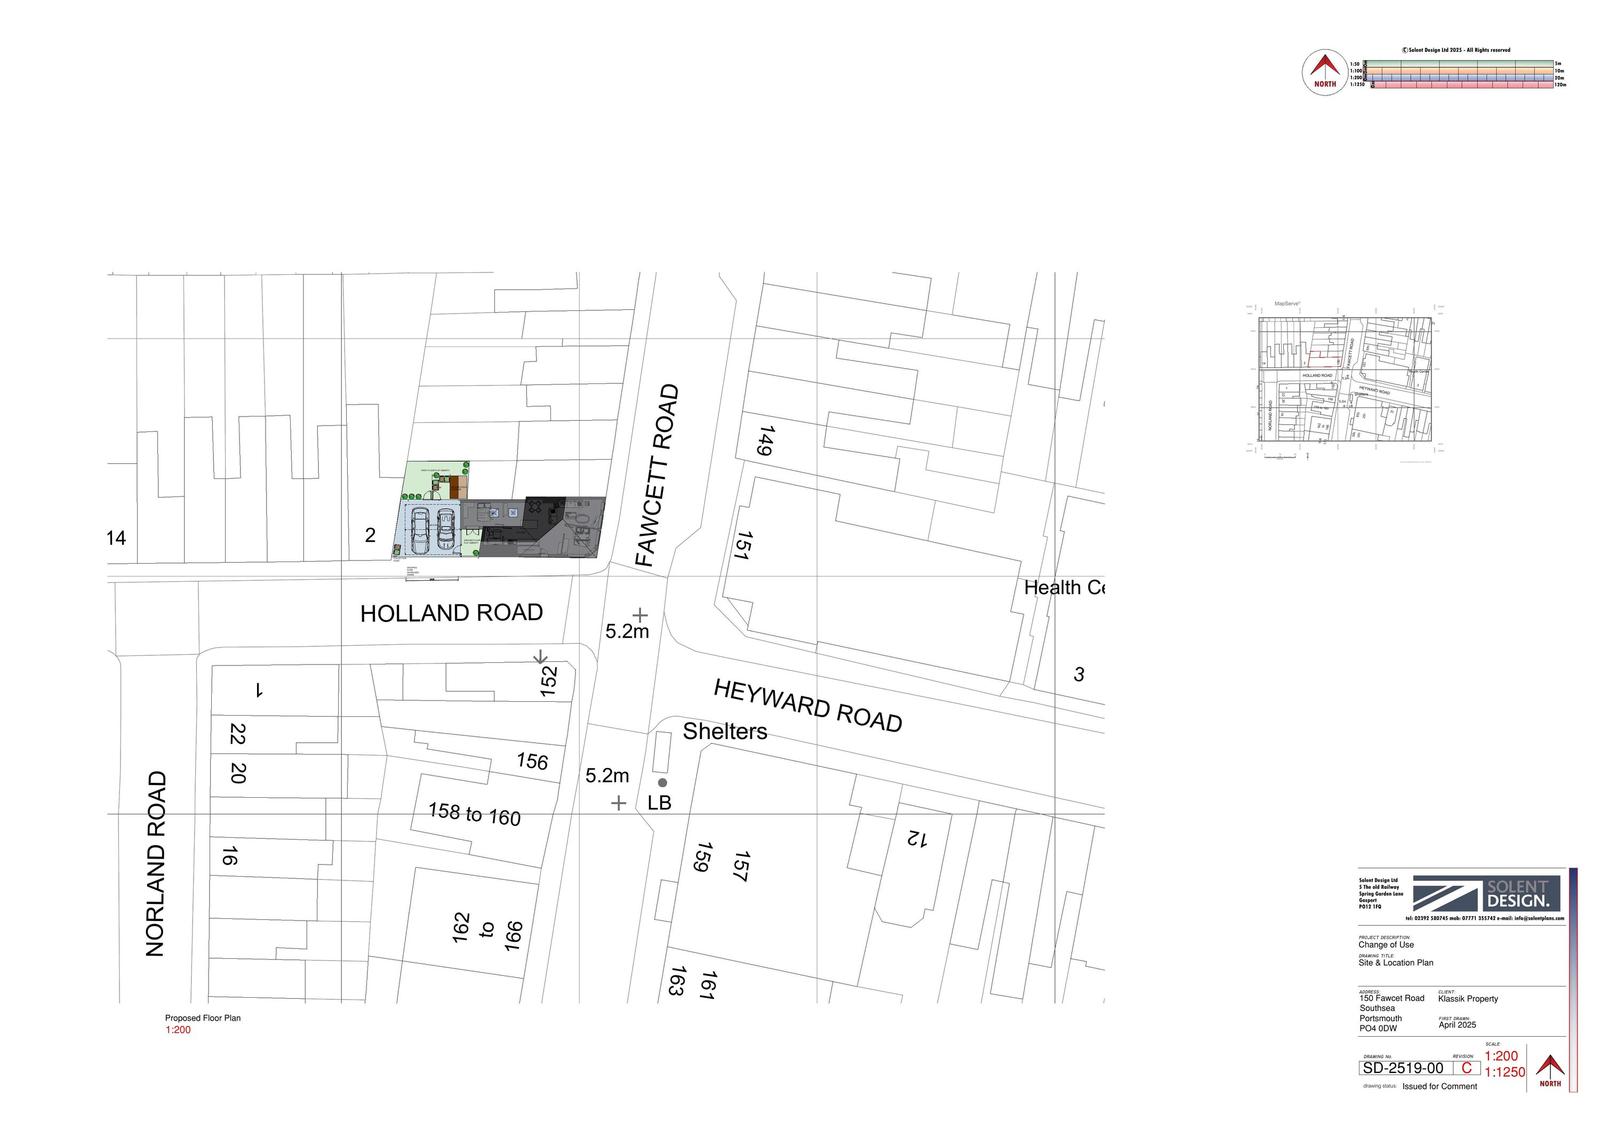Click the 'Proposed Floor Plan 1:200' caption
Image resolution: width=1600 pixels, height=1130 pixels.
200,1022
